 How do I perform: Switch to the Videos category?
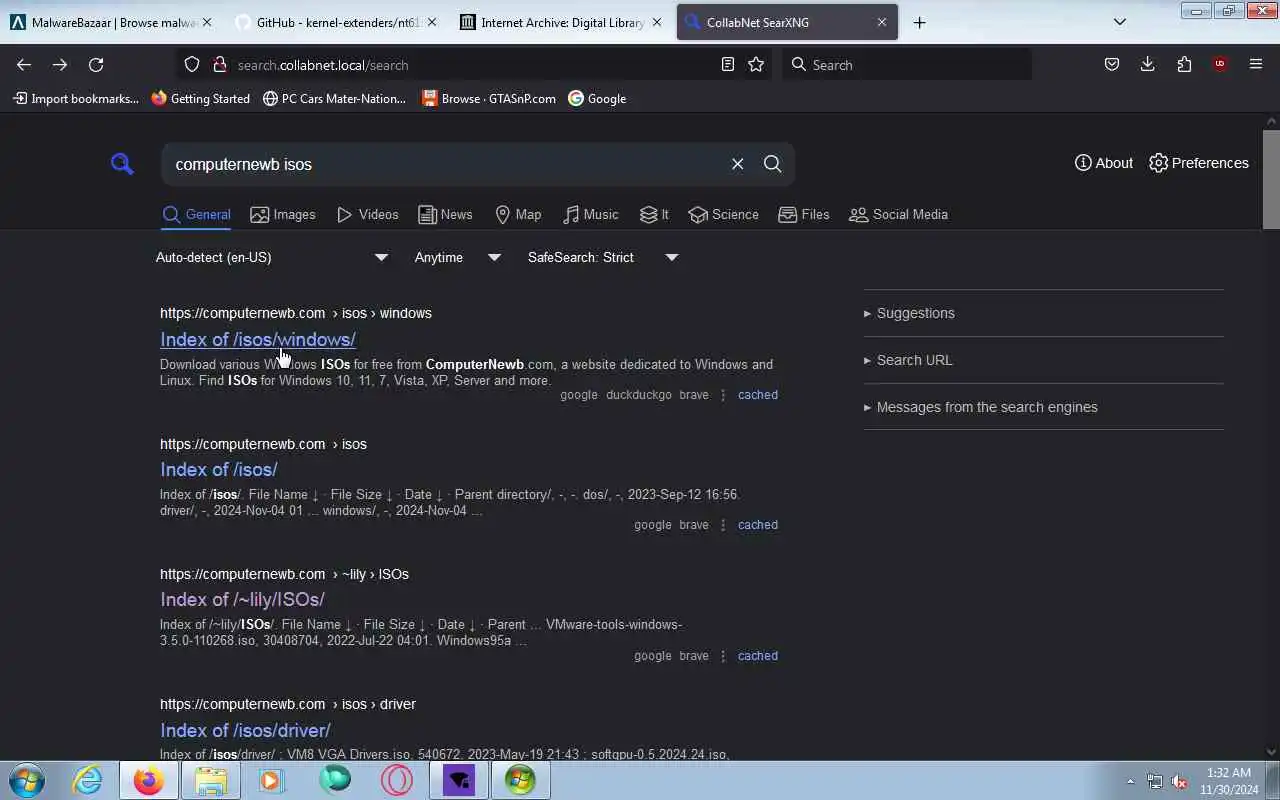pos(367,214)
